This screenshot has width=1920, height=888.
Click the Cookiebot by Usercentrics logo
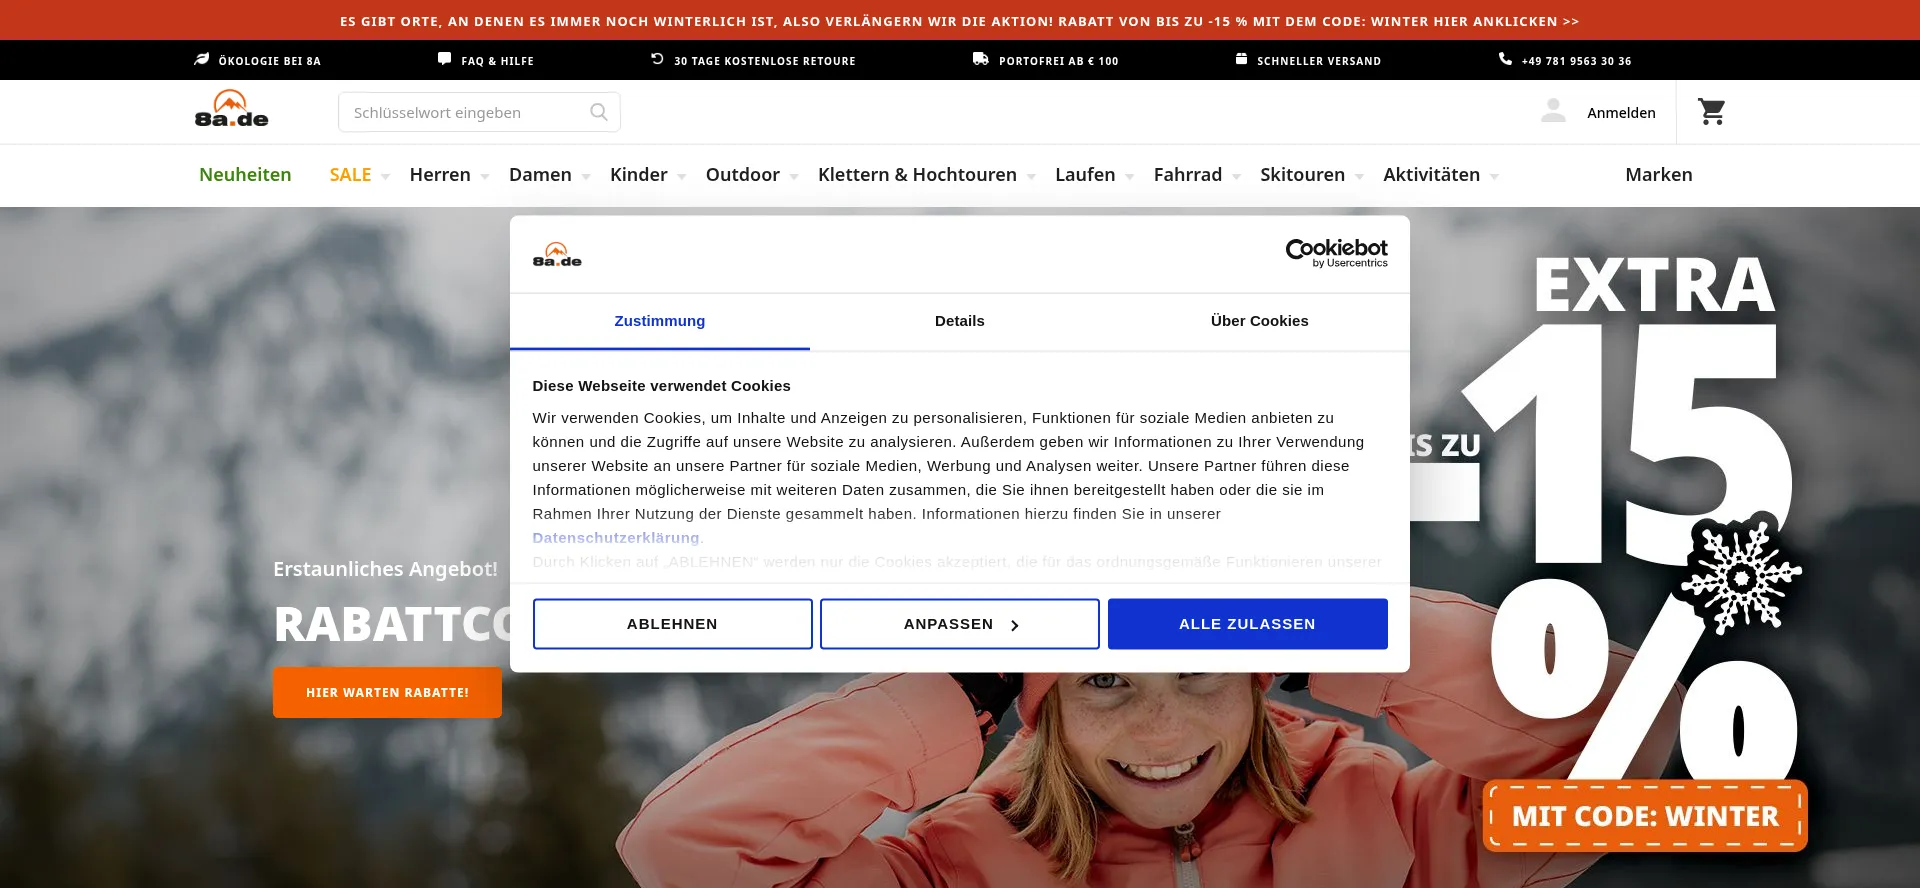pyautogui.click(x=1336, y=253)
